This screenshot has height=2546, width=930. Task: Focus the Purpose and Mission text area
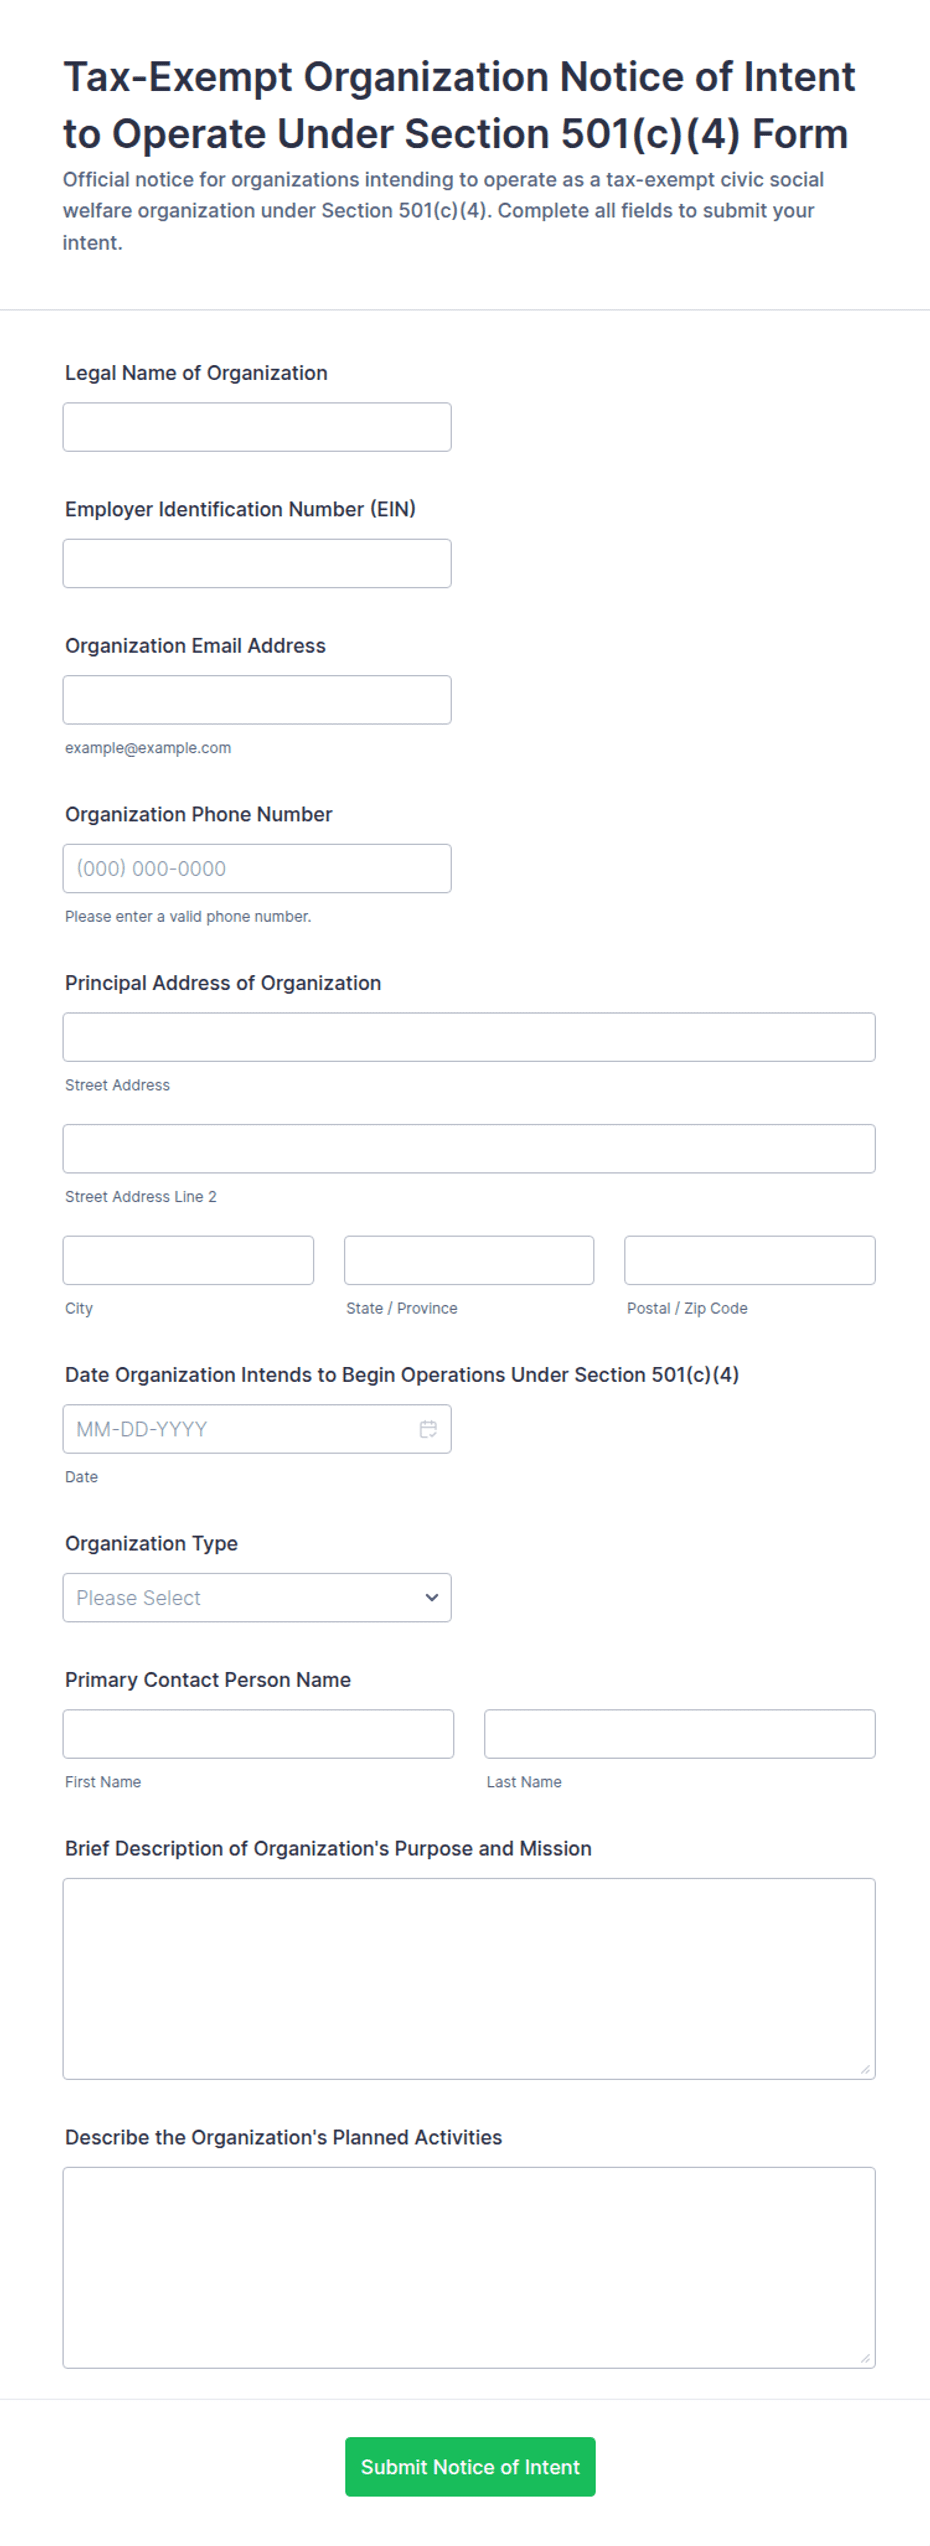tap(469, 1979)
